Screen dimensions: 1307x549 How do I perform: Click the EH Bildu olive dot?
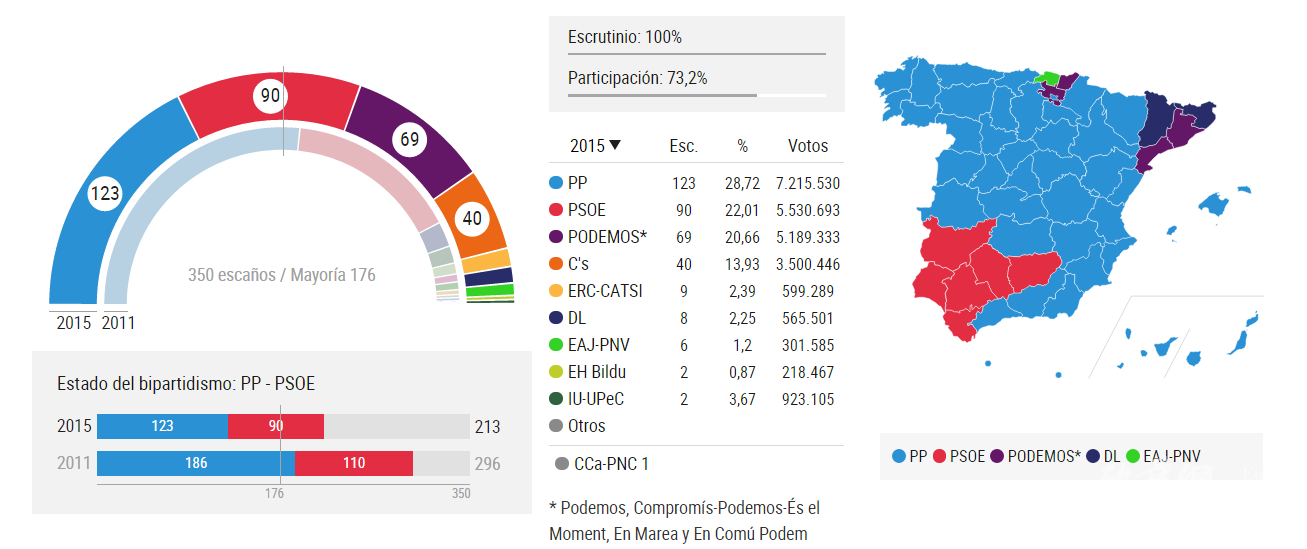[x=556, y=372]
